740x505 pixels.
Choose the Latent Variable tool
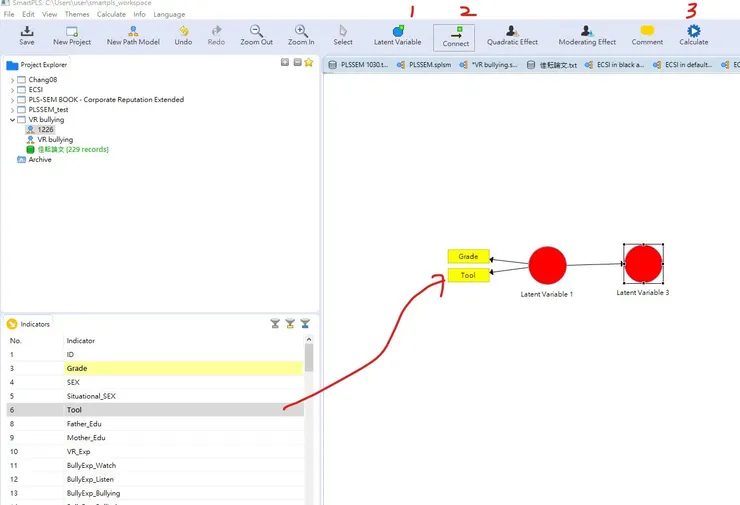[397, 35]
